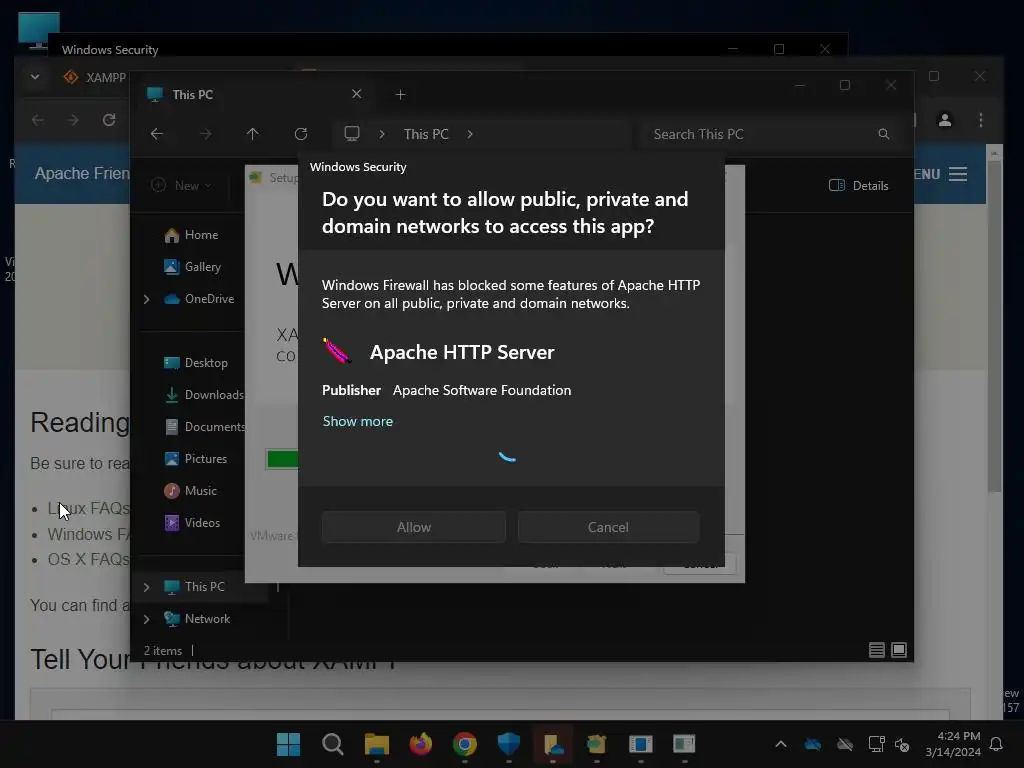
Task: Open Windows Security shield in taskbar
Action: tap(509, 744)
